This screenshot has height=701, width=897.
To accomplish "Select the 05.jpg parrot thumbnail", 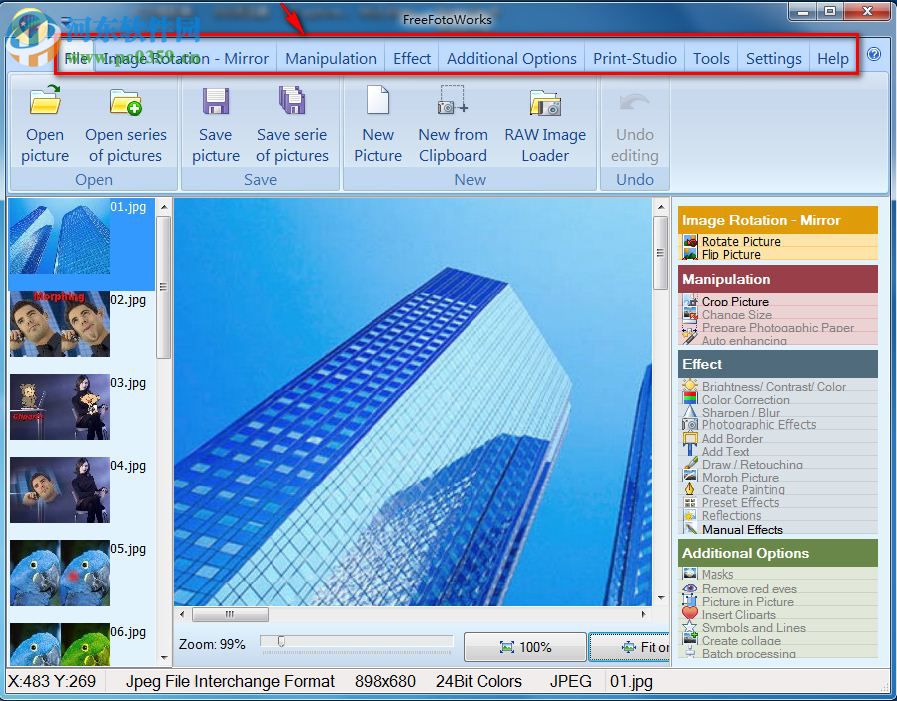I will point(58,573).
